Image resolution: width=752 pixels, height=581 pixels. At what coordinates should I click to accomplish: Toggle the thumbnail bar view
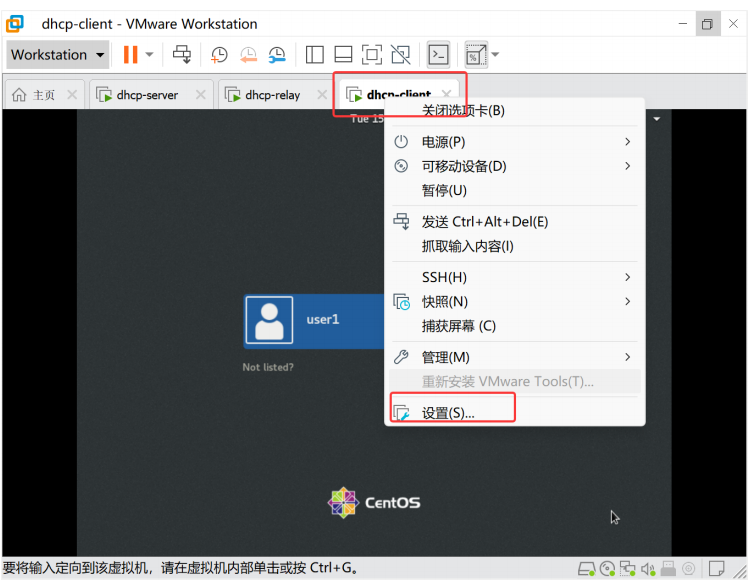pyautogui.click(x=343, y=55)
